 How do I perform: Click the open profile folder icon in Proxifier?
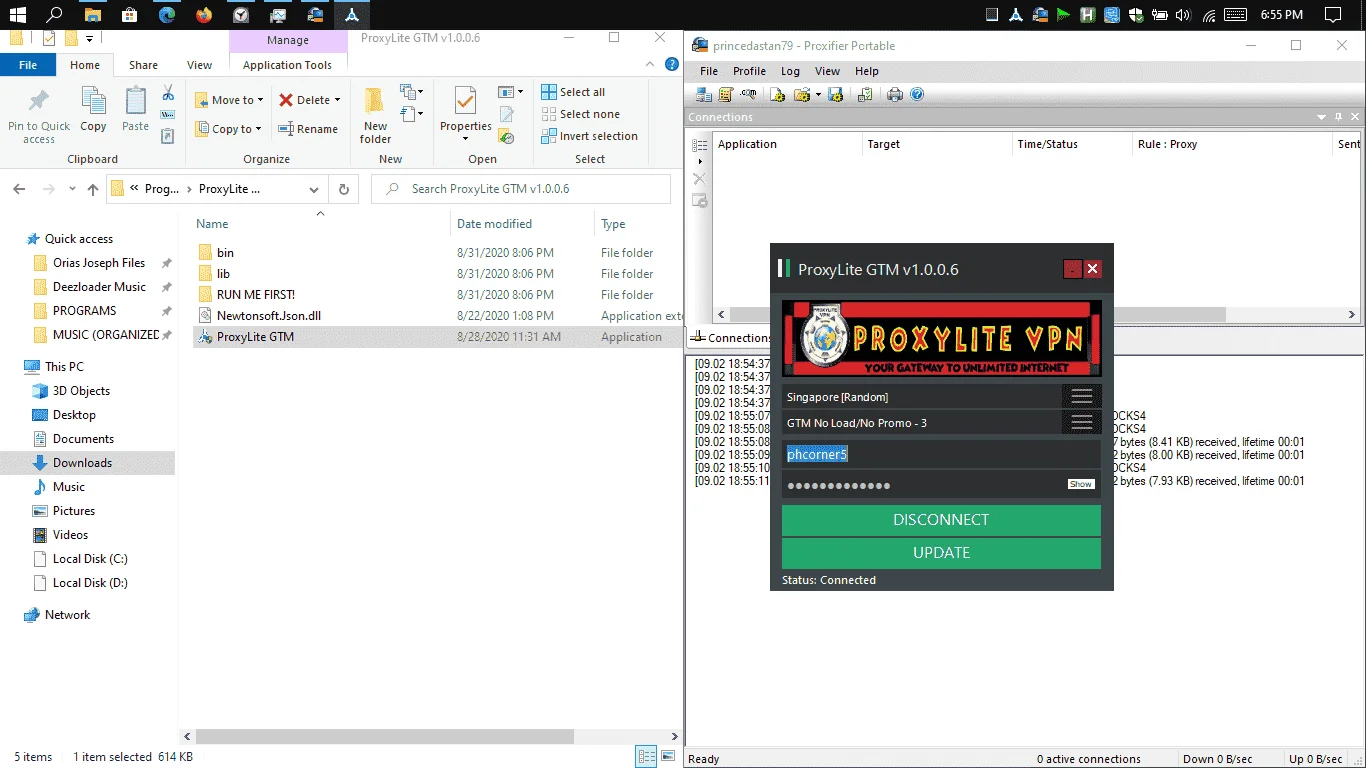(801, 95)
